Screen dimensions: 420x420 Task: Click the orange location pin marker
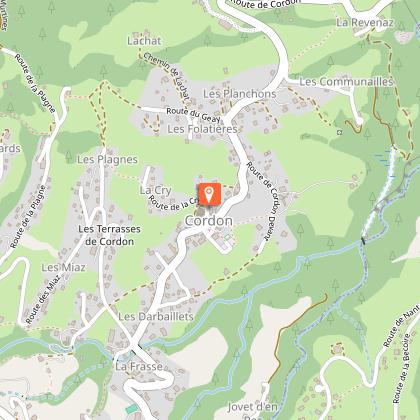210,194
